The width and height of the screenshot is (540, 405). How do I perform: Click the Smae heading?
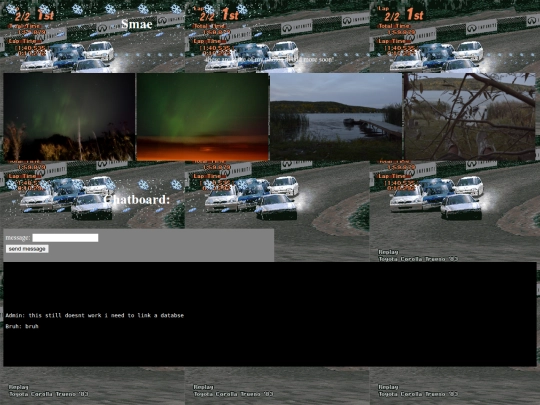point(137,24)
